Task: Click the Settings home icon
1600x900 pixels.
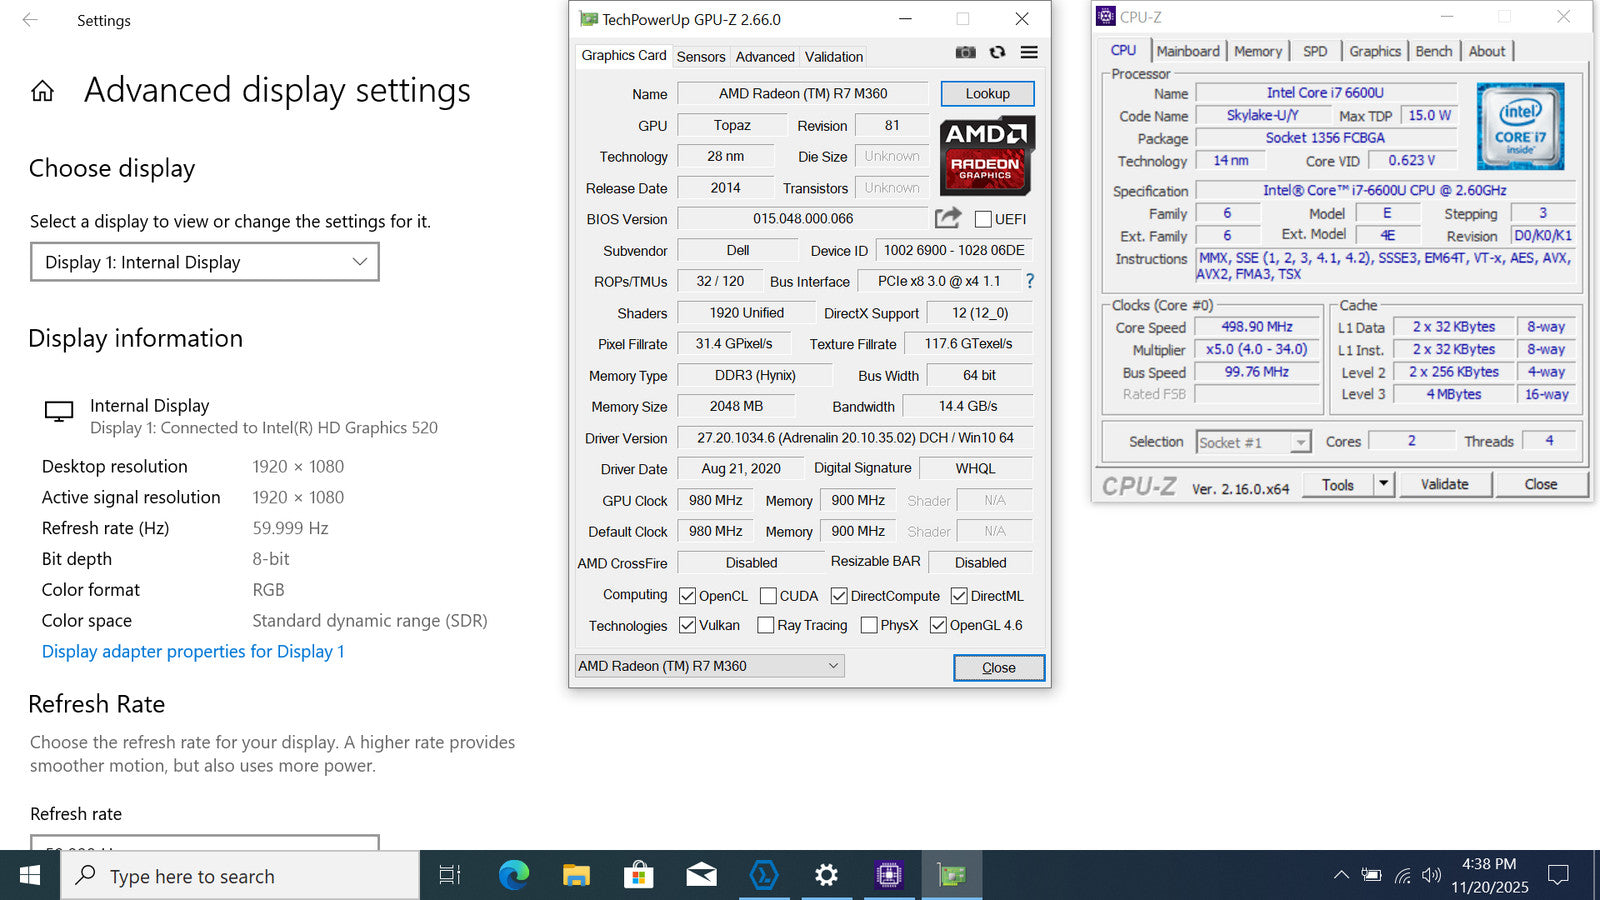Action: click(x=42, y=92)
